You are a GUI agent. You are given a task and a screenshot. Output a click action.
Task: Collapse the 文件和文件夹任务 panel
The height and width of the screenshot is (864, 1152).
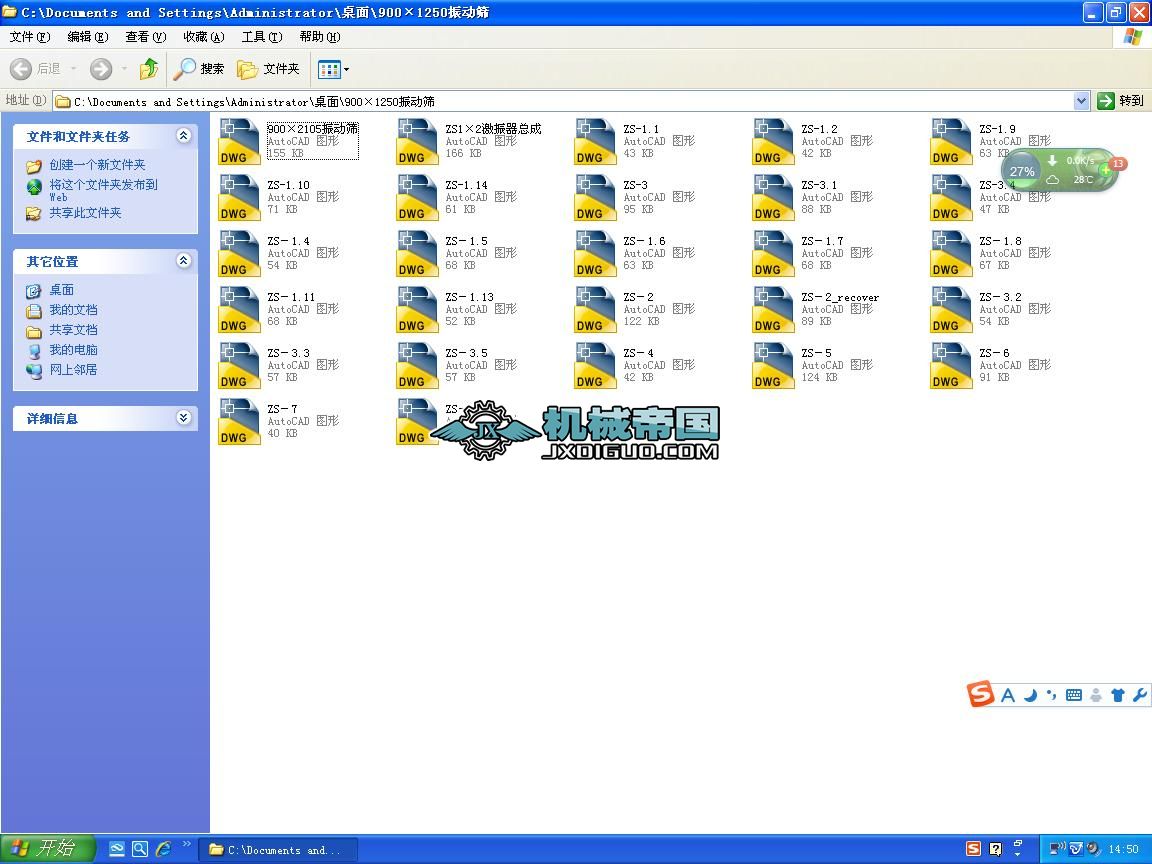(x=184, y=136)
